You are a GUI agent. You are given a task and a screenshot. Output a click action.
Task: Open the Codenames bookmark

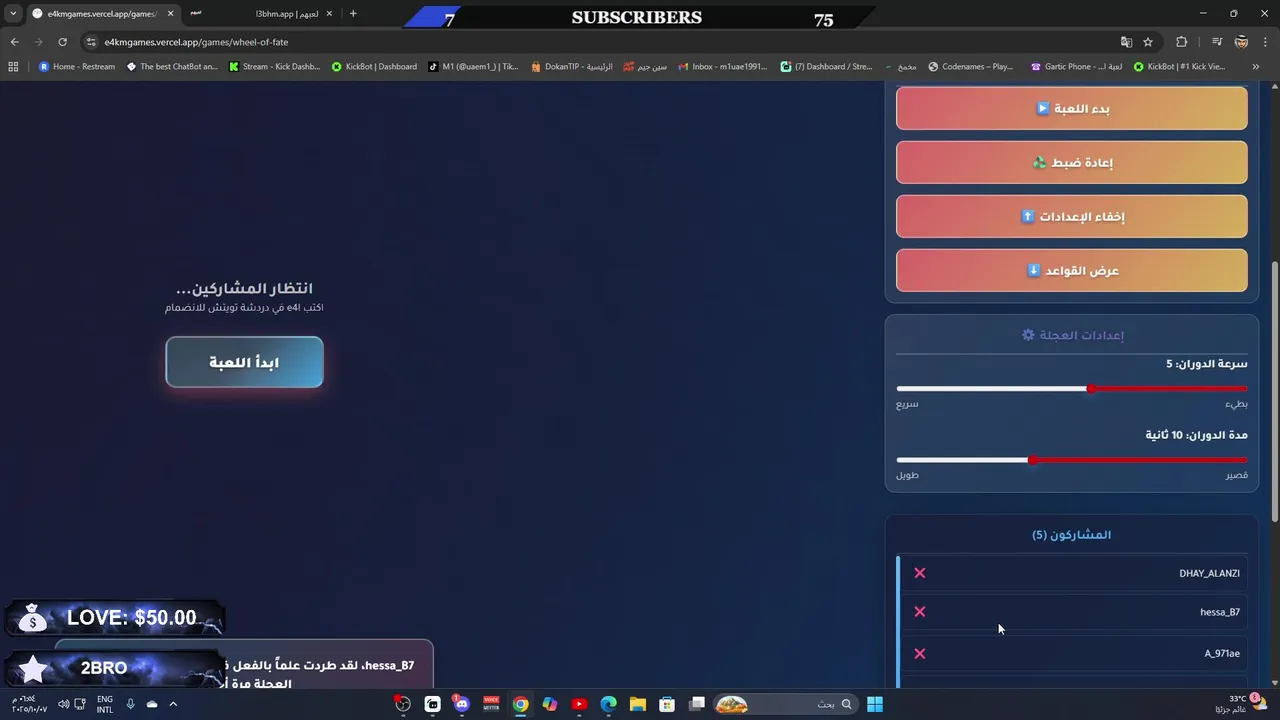tap(970, 67)
